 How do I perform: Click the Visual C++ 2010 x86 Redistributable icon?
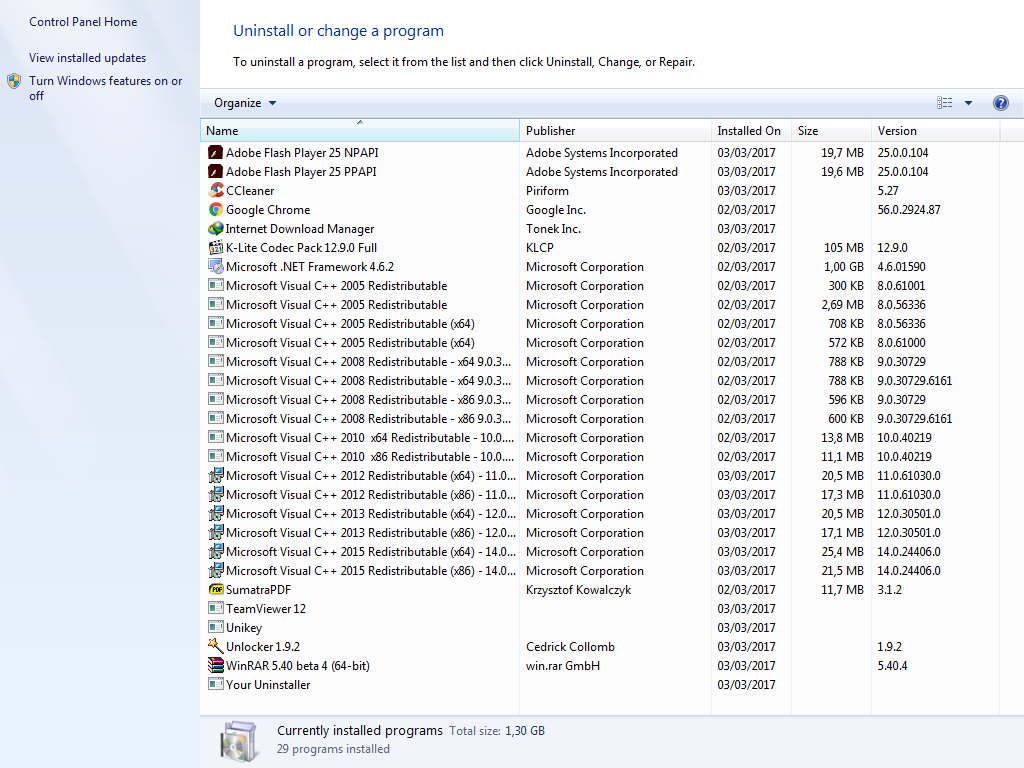point(216,456)
